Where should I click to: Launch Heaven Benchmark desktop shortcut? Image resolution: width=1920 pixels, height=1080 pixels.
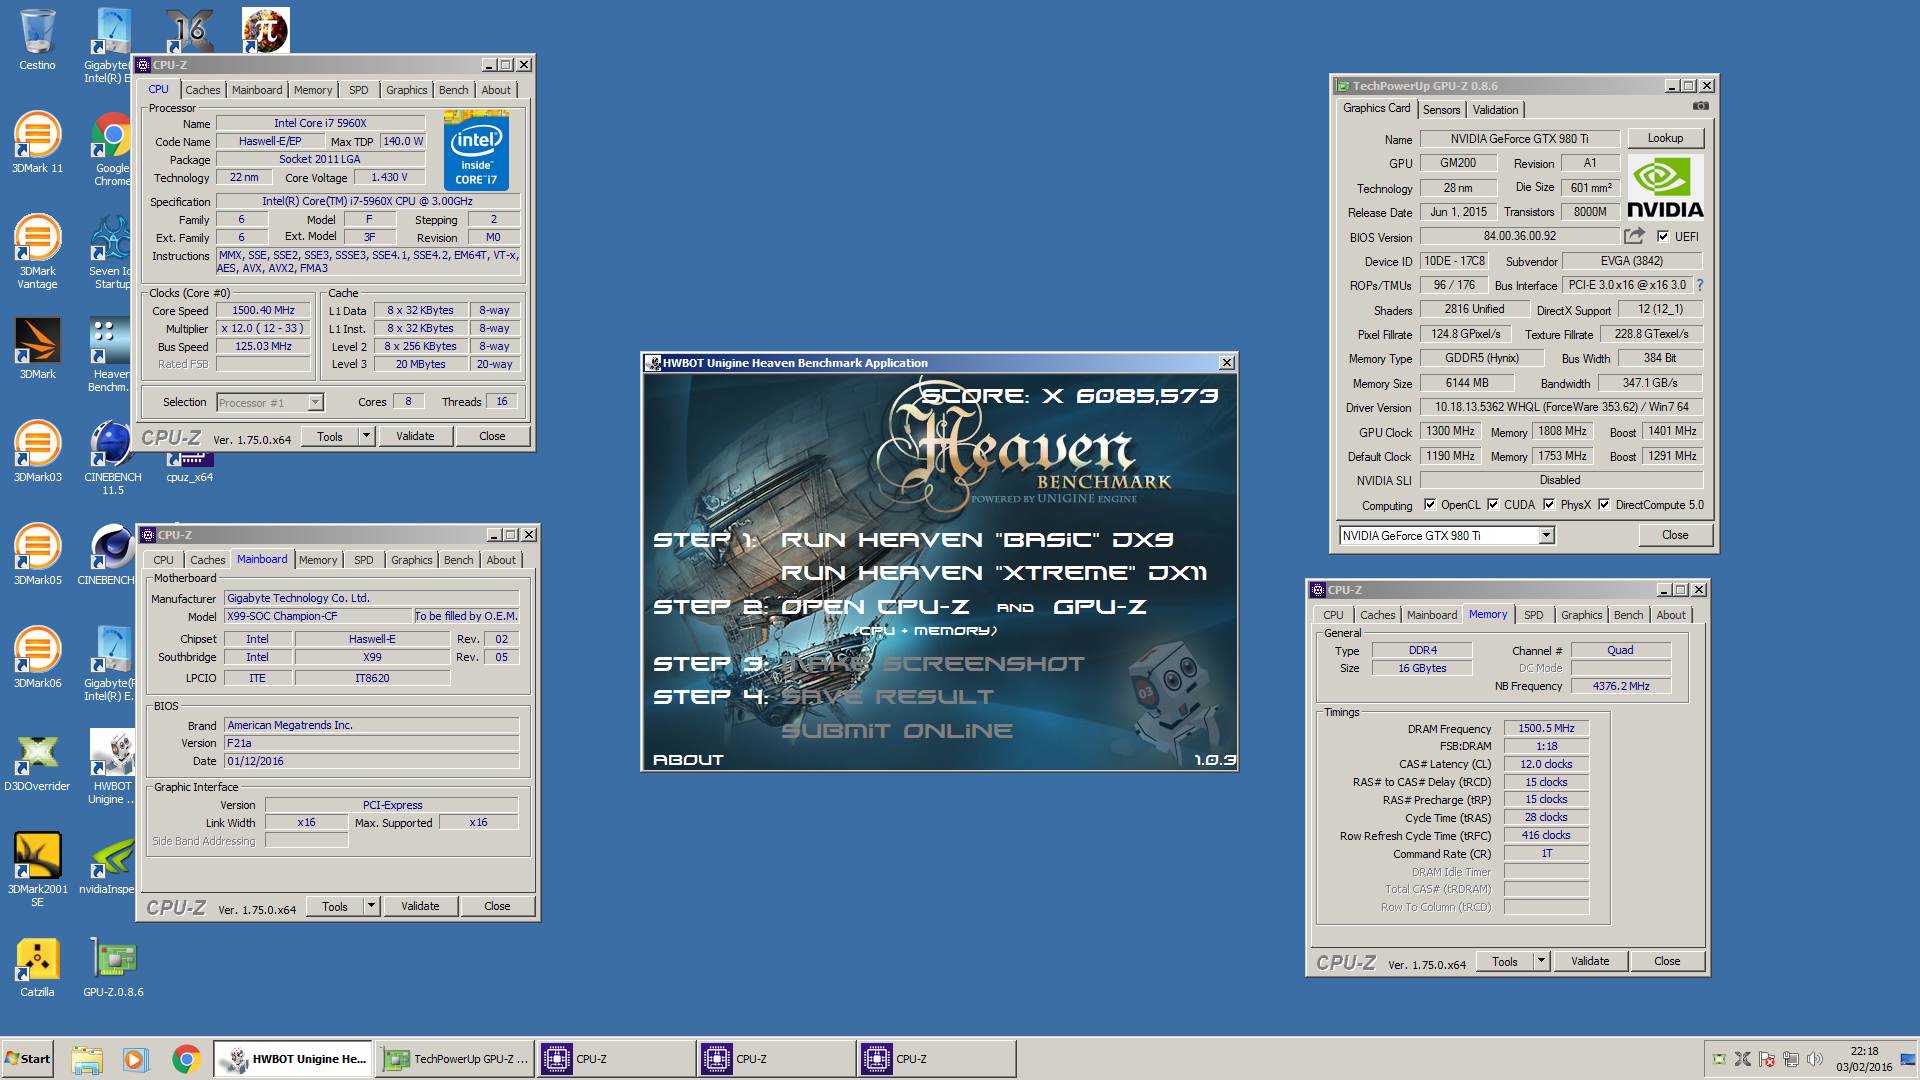coord(110,355)
